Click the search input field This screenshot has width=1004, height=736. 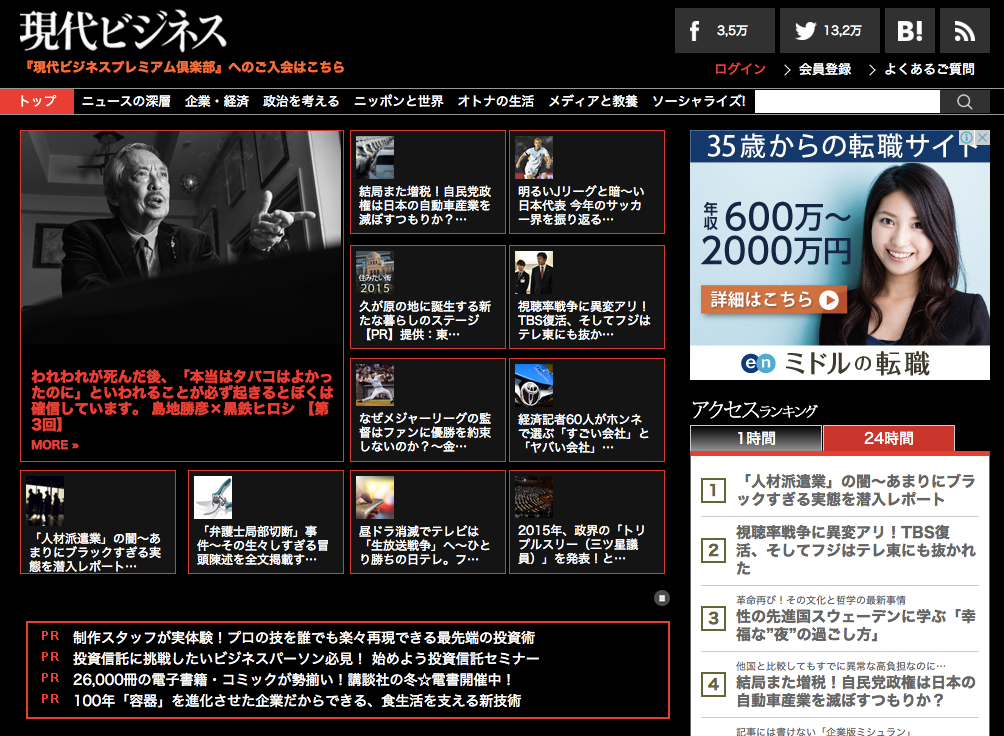click(x=847, y=102)
